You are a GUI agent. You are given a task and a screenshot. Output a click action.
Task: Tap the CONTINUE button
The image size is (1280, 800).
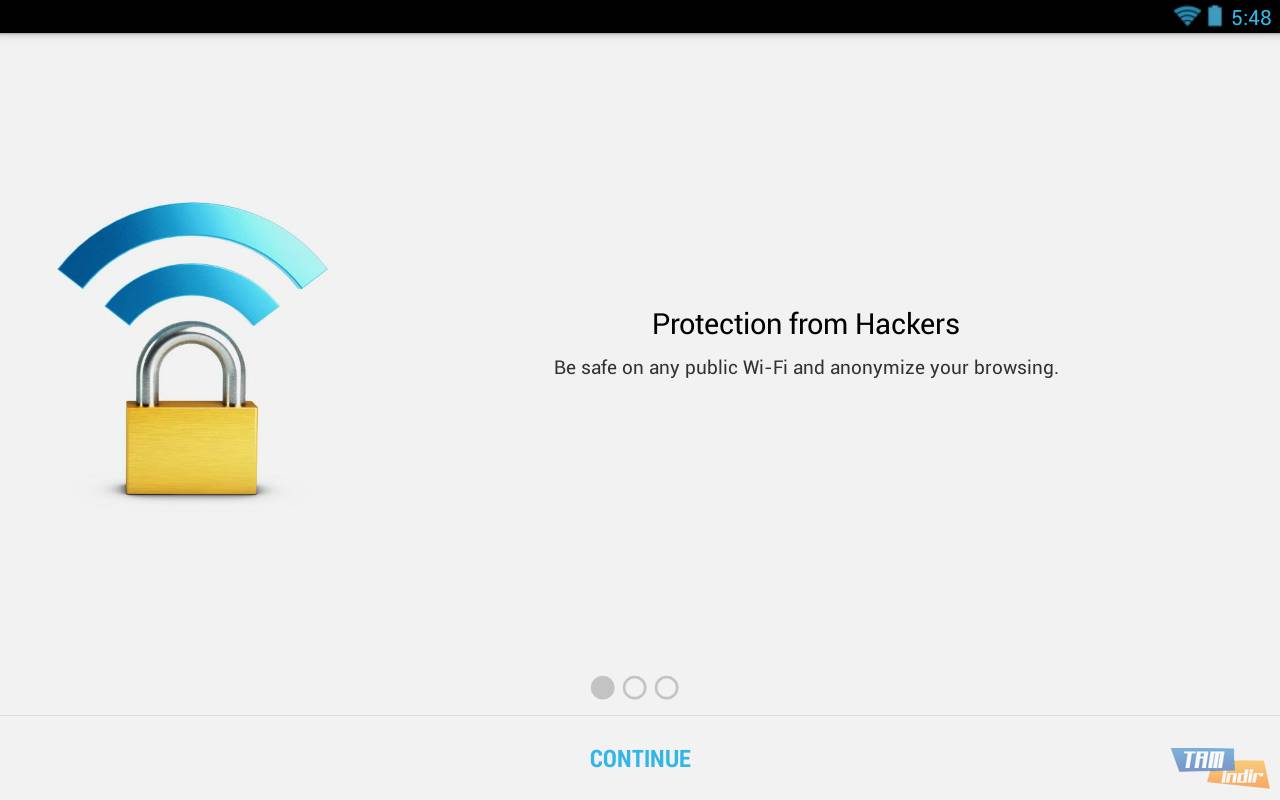(639, 758)
